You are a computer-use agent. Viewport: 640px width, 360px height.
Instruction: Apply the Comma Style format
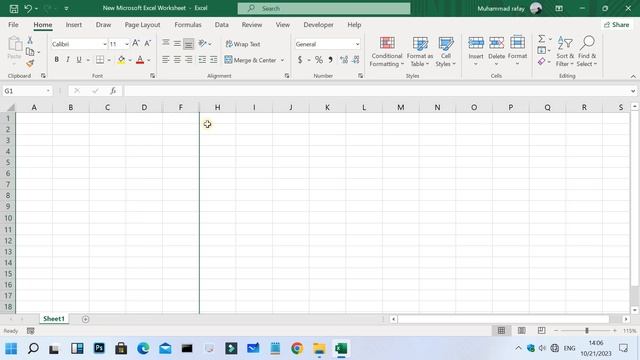[330, 60]
